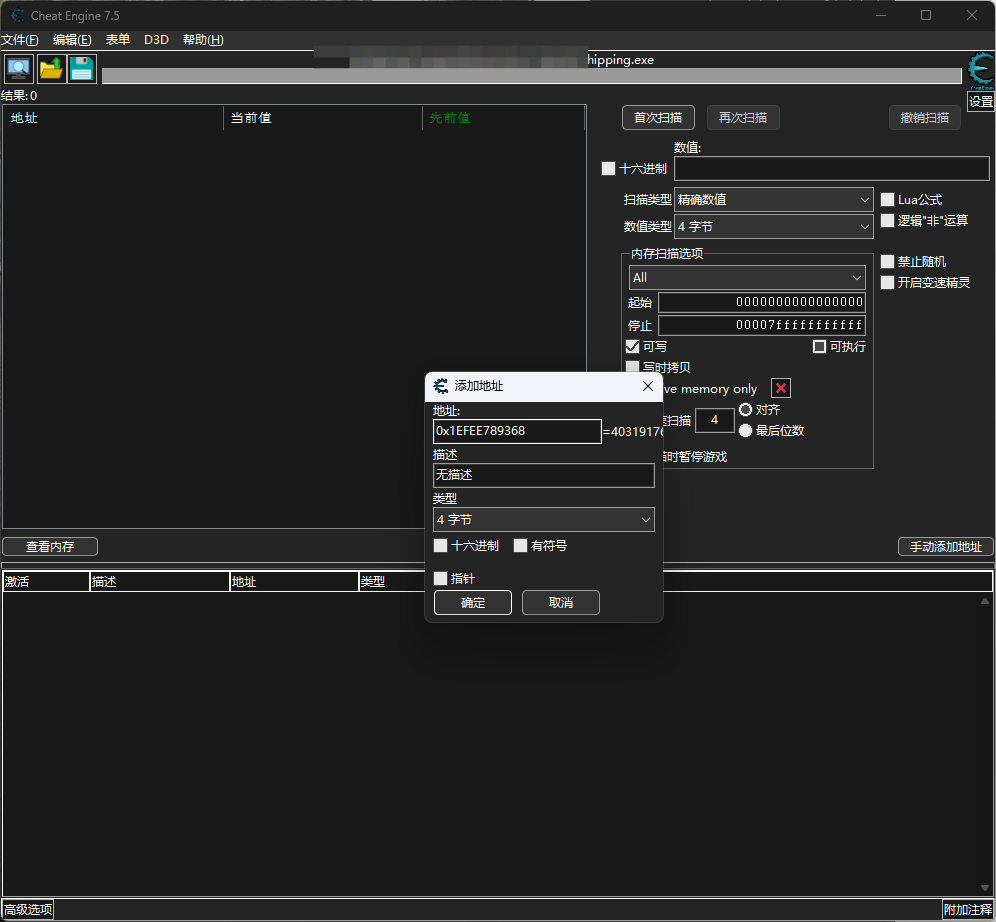The width and height of the screenshot is (996, 922).
Task: Click the address list scroll up arrow
Action: click(985, 601)
